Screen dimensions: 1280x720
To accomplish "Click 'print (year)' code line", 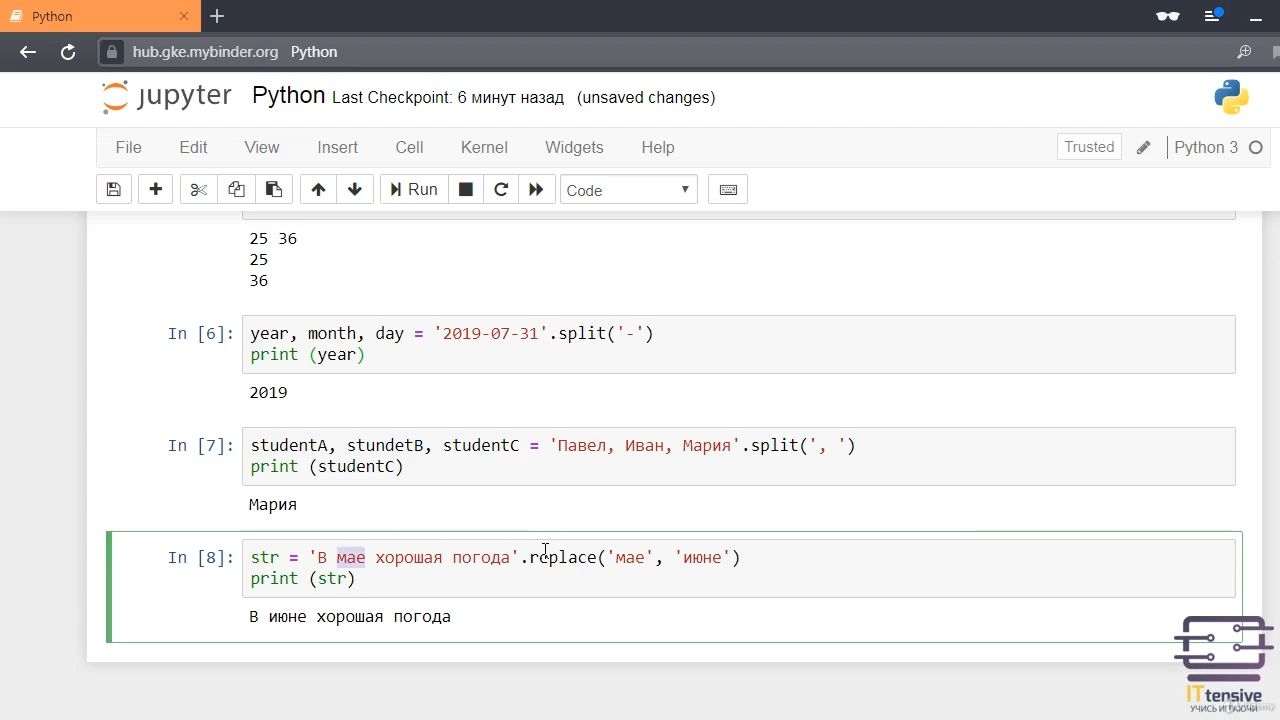I will click(307, 355).
